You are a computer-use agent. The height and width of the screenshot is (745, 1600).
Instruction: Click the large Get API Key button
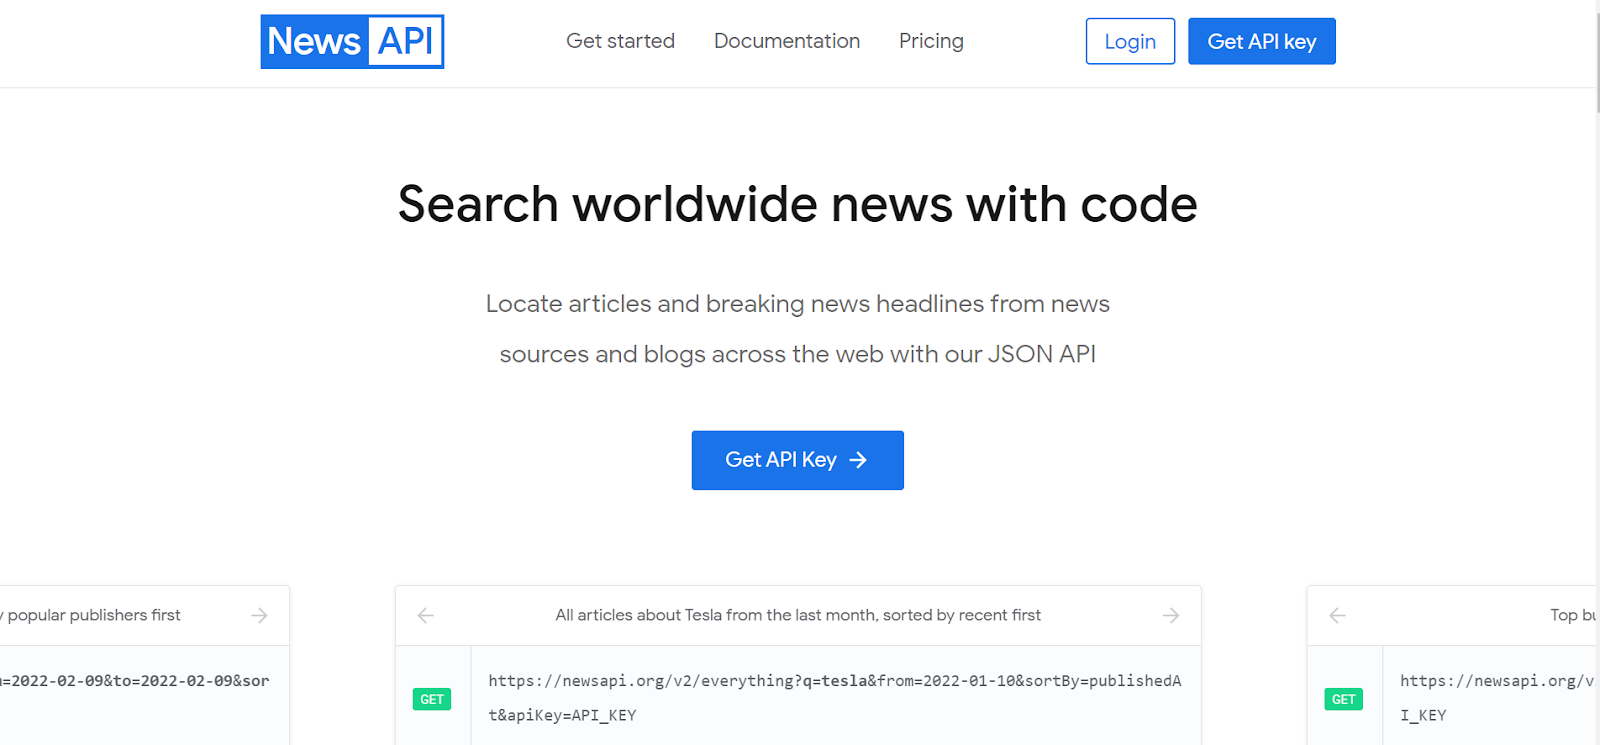pos(797,460)
